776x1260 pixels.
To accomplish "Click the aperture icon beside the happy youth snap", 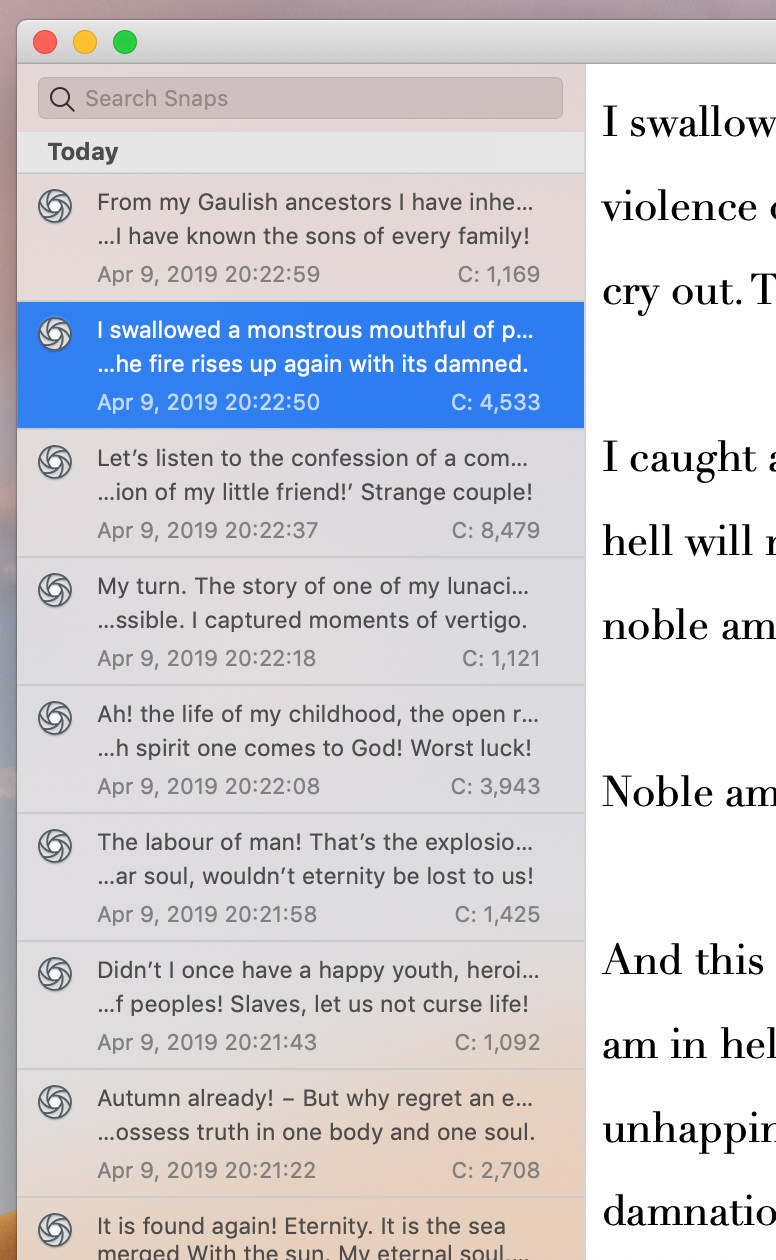I will click(56, 974).
